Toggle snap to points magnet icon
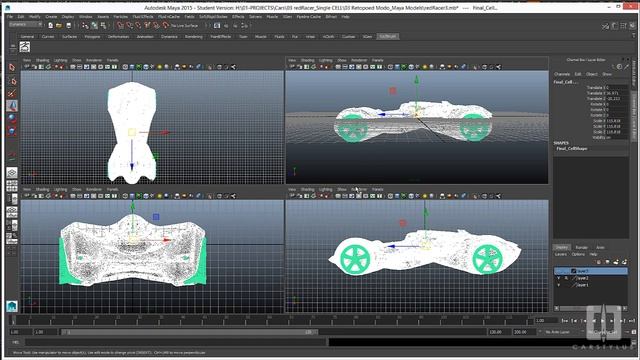640x360 pixels. click(138, 25)
